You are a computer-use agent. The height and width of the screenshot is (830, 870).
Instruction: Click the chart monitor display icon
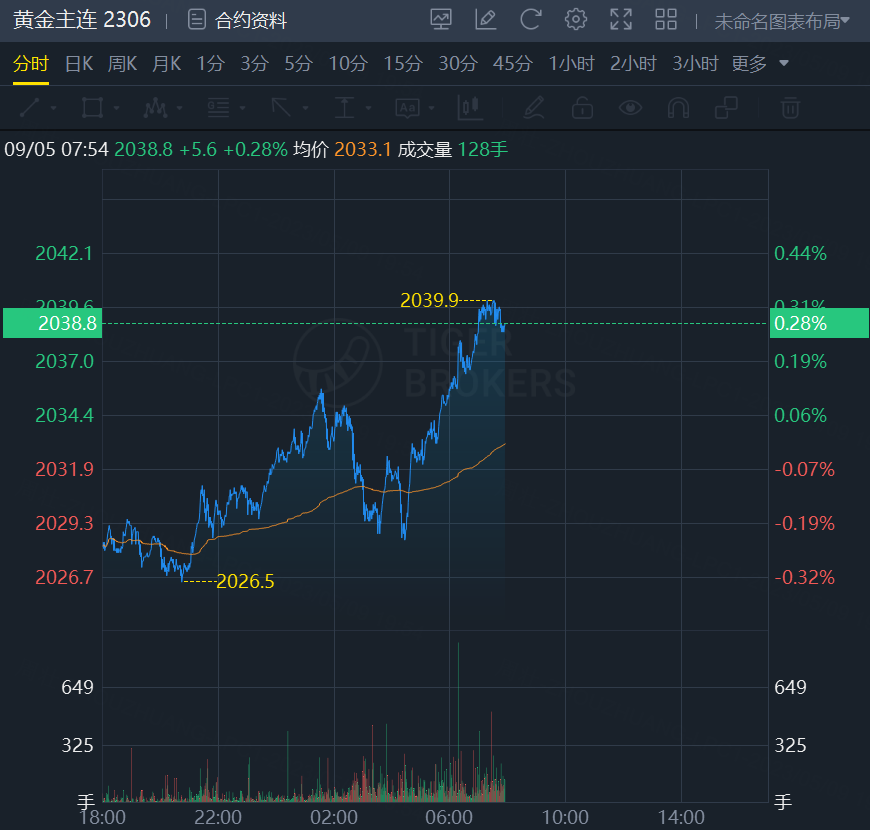pyautogui.click(x=440, y=19)
